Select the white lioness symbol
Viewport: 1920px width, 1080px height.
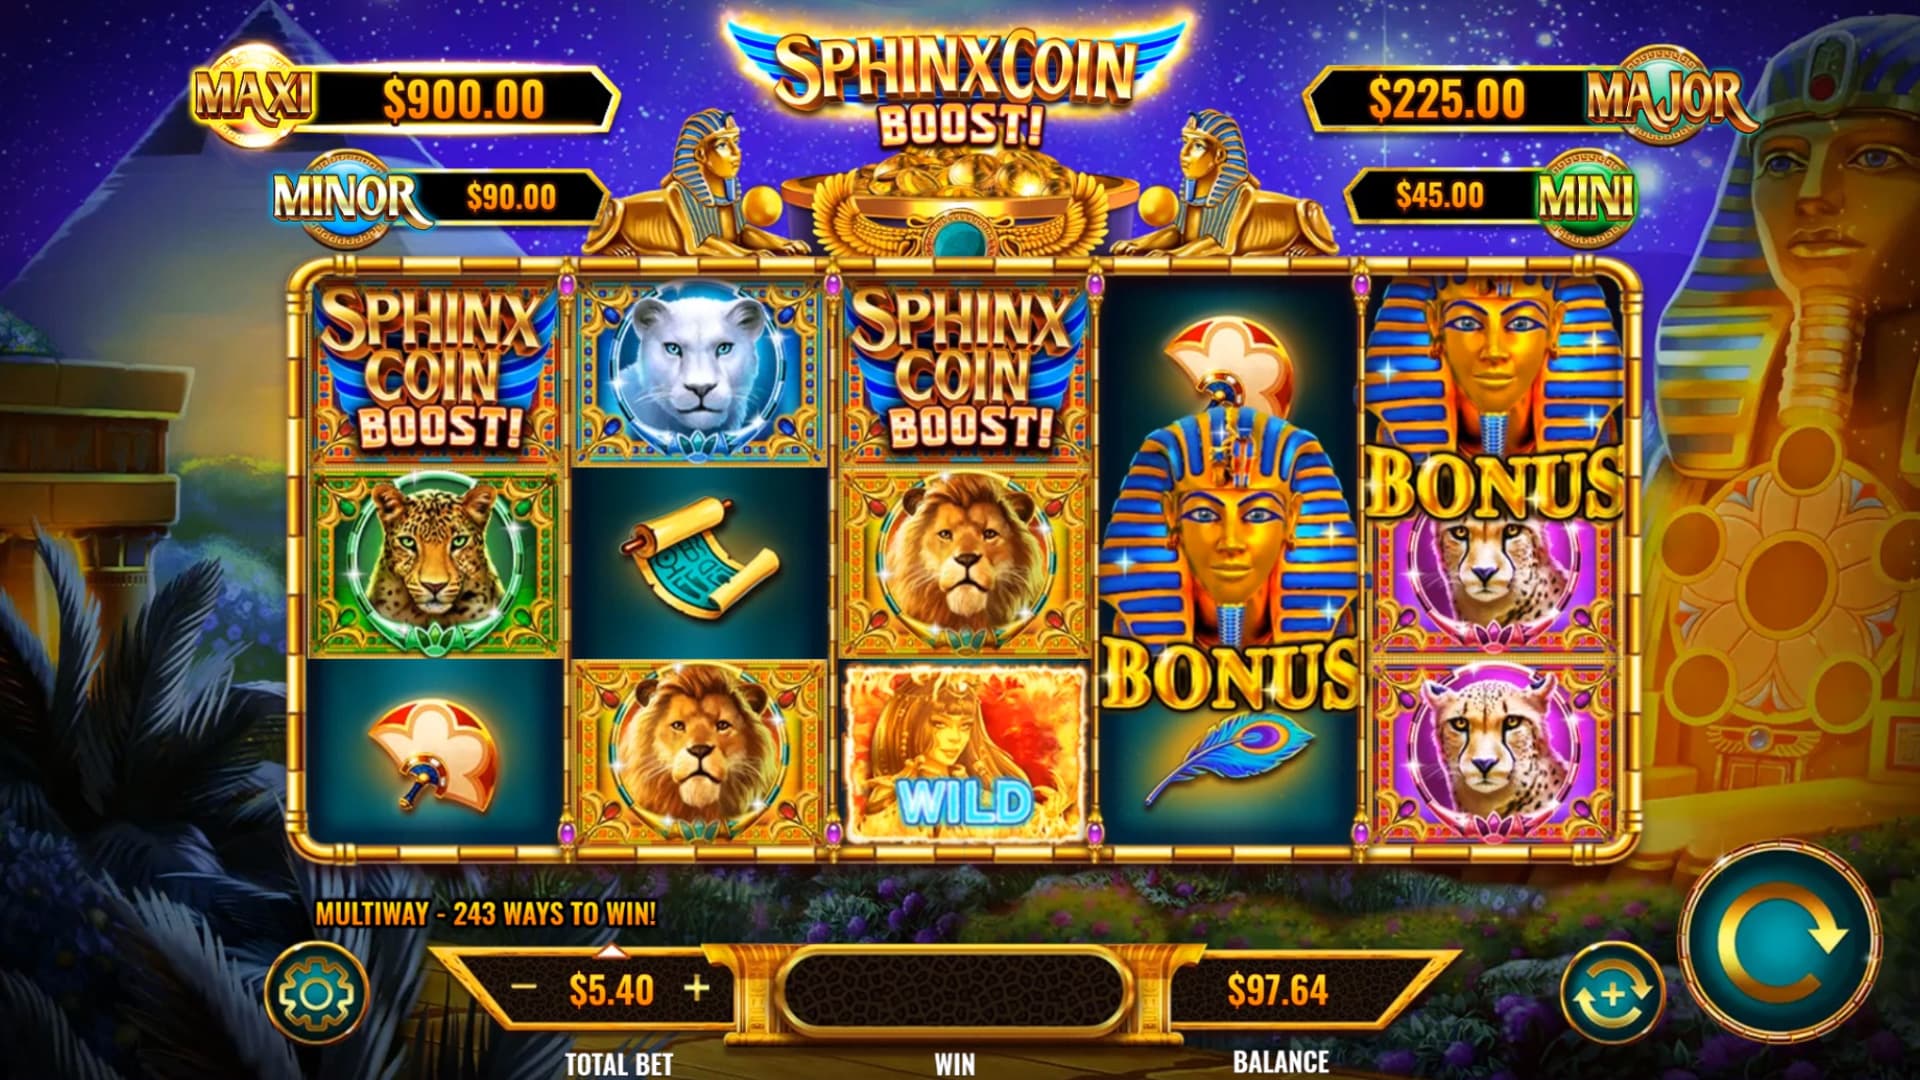click(x=697, y=372)
